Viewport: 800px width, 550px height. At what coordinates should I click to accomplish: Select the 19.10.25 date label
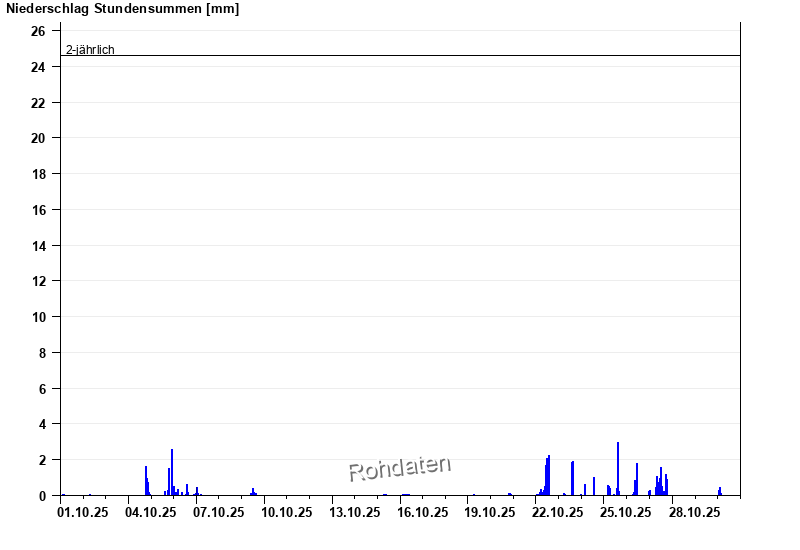pos(490,513)
